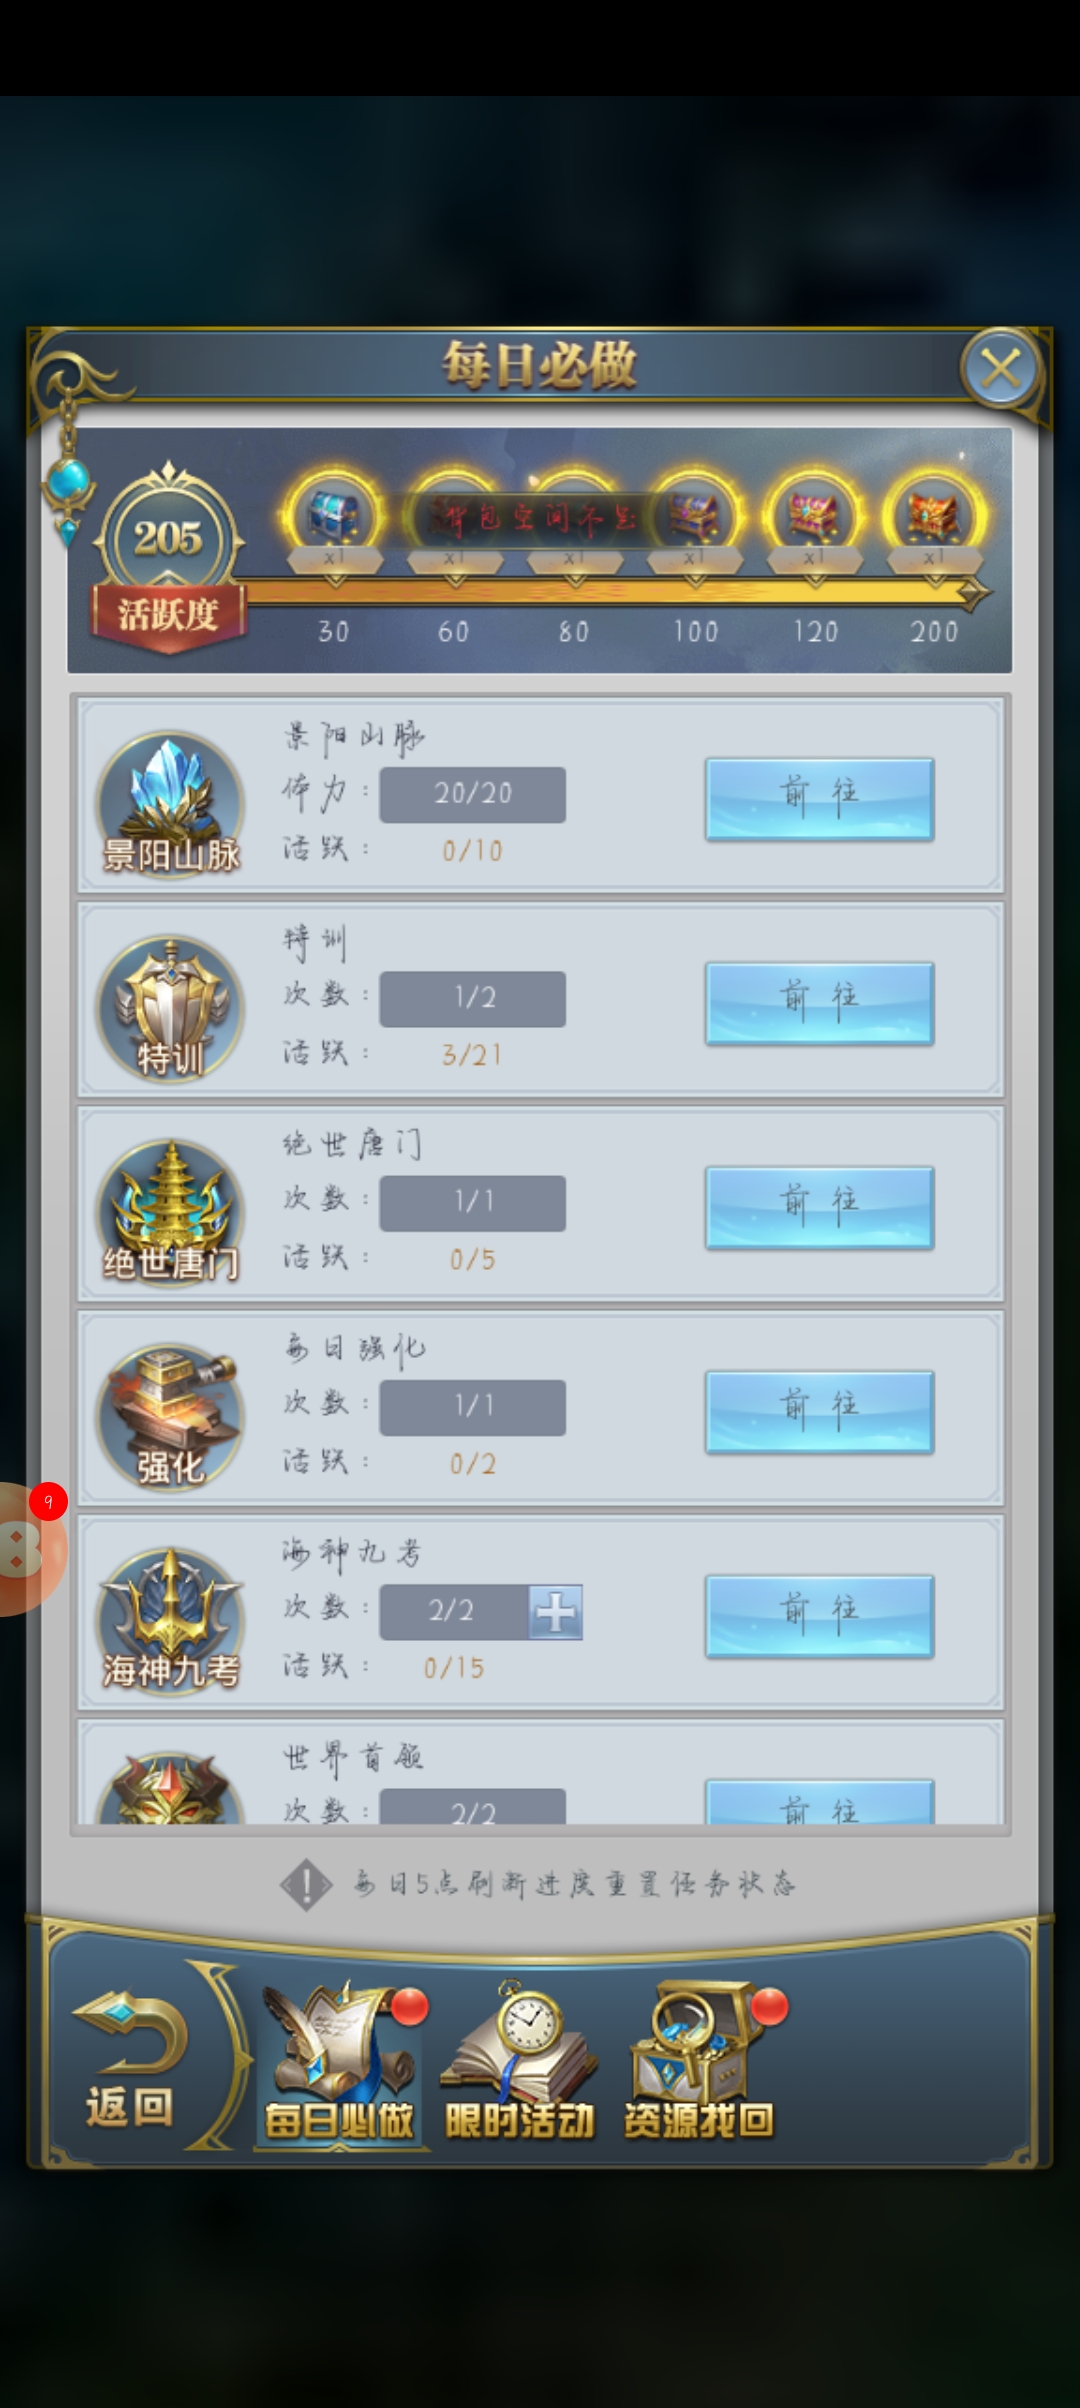
Task: Switch to 限时活动 tab
Action: click(519, 2062)
